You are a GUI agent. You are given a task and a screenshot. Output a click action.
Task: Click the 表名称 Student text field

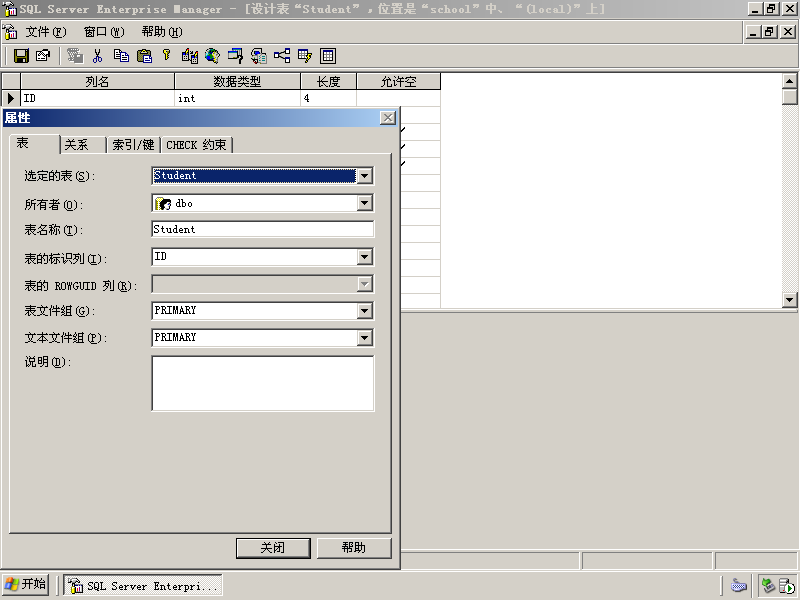coord(263,229)
